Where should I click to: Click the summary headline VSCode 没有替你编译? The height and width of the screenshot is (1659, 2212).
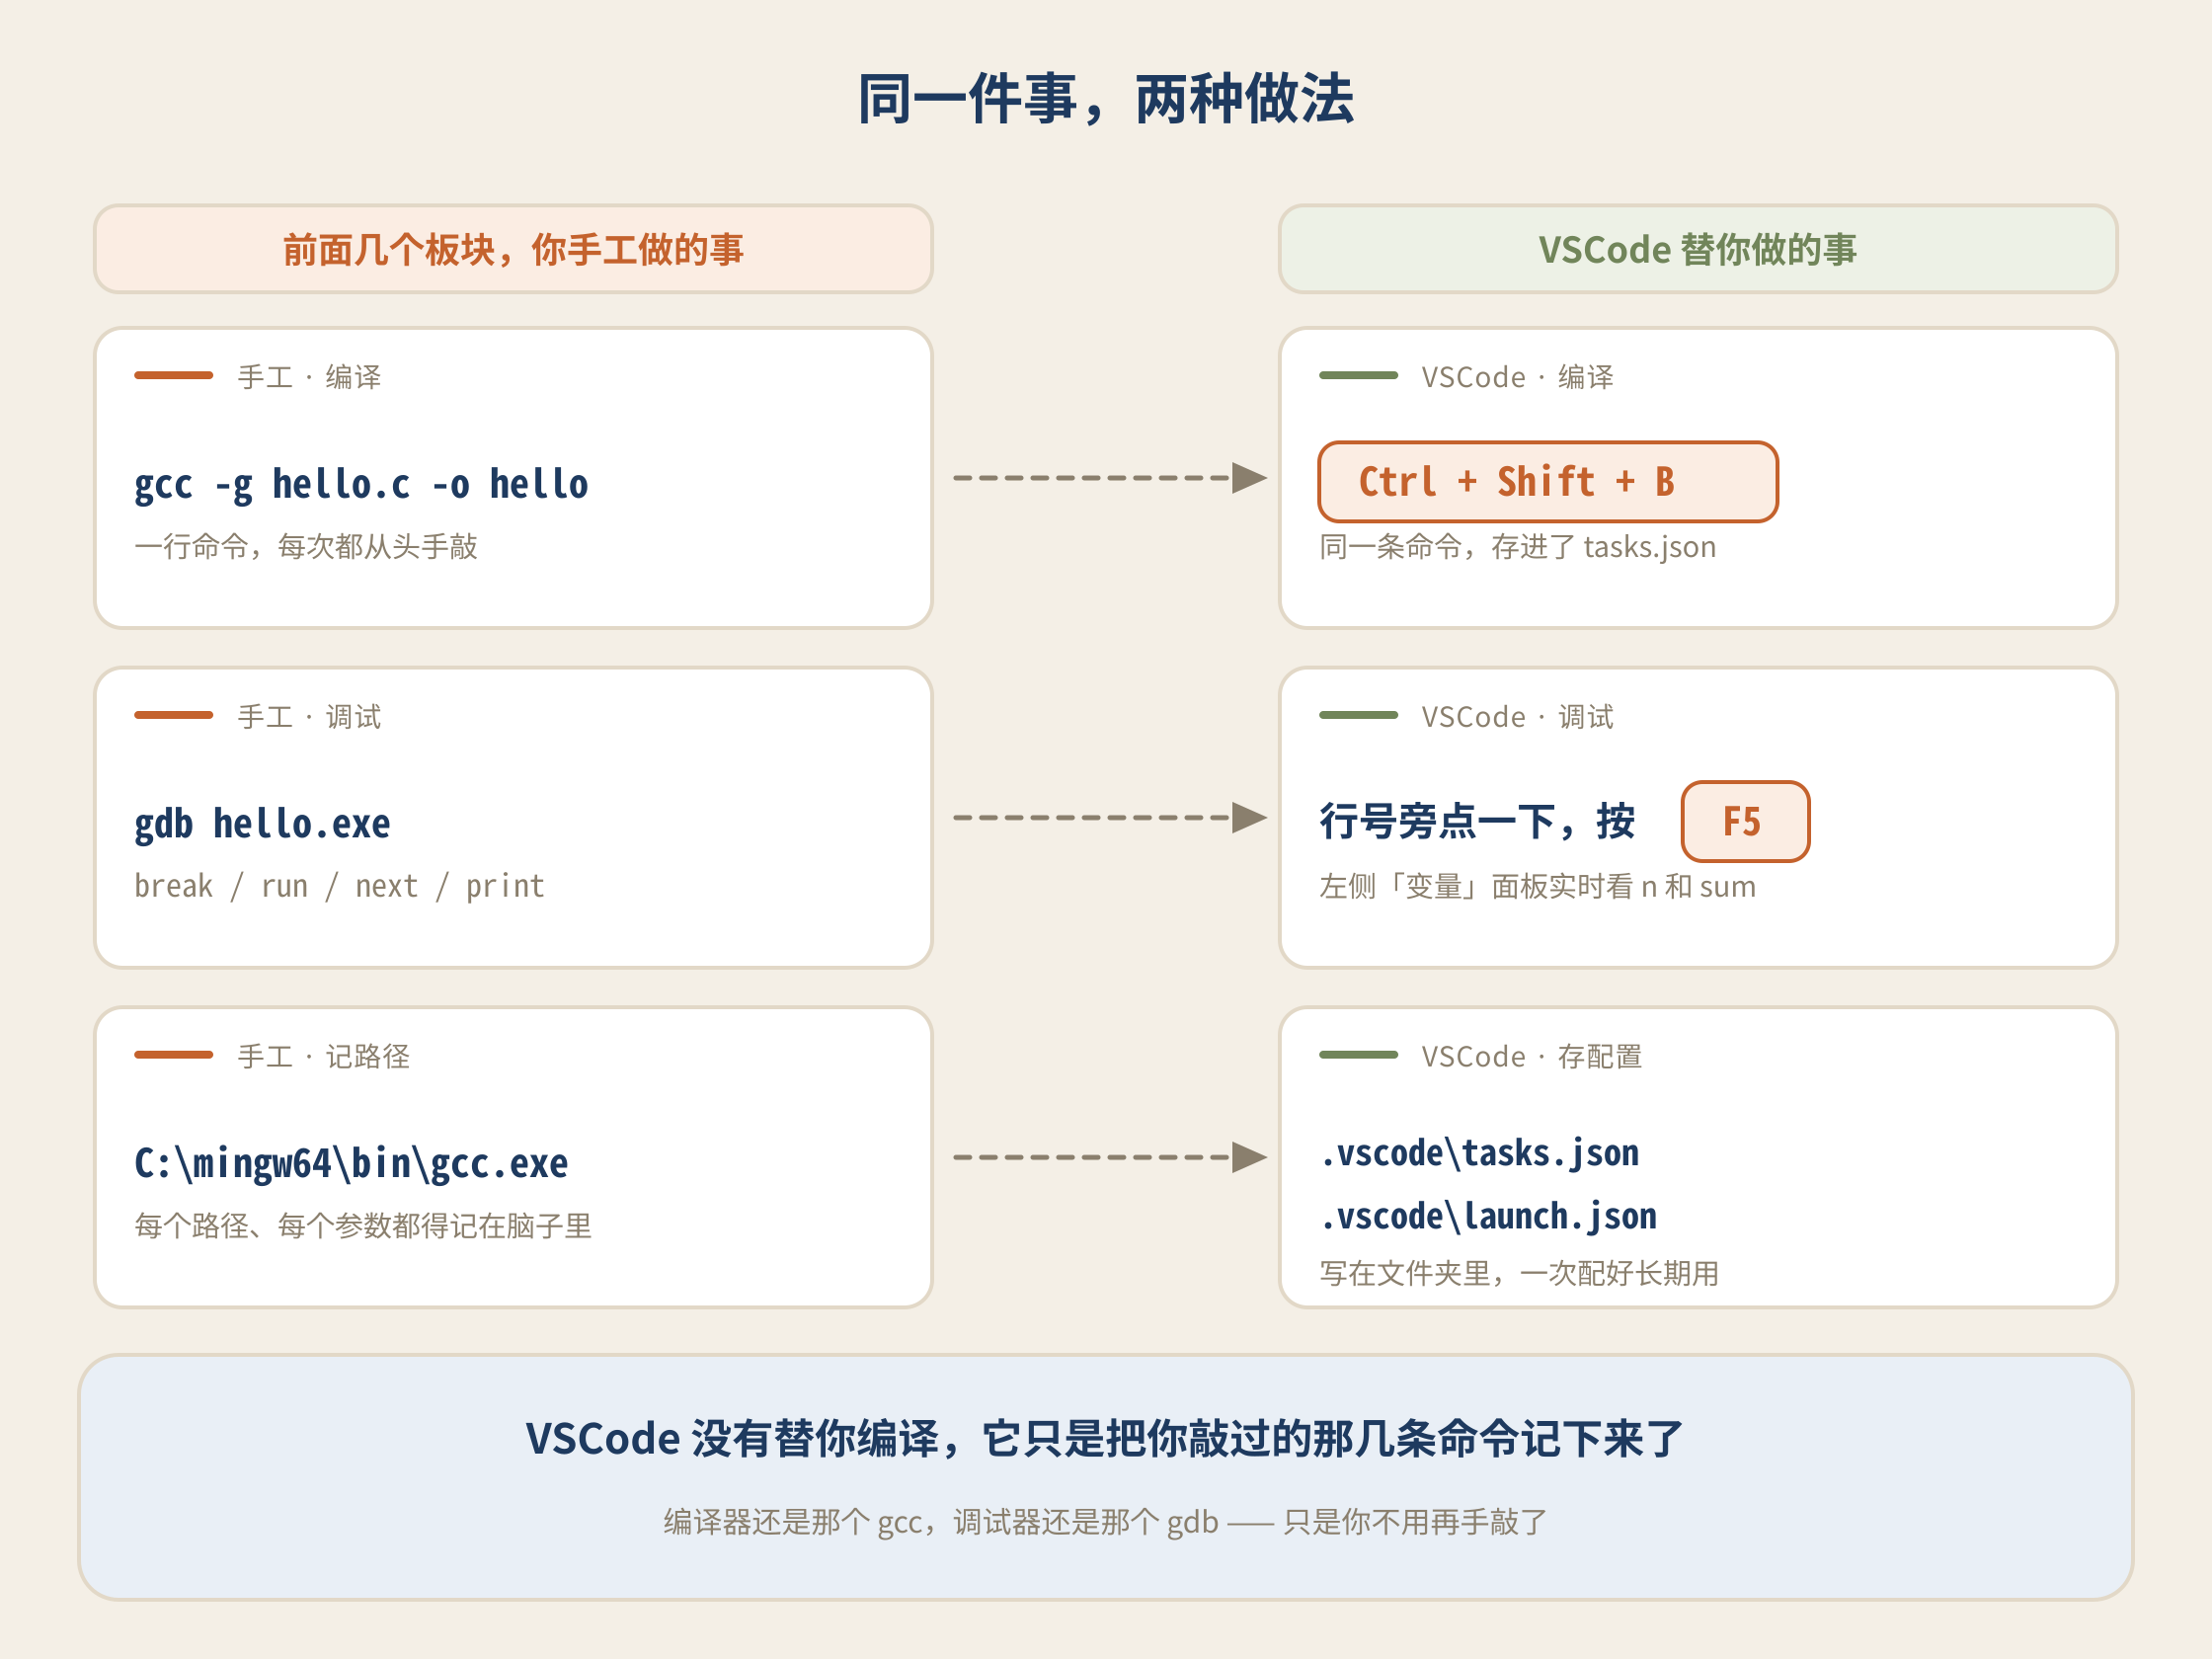pos(1106,1439)
